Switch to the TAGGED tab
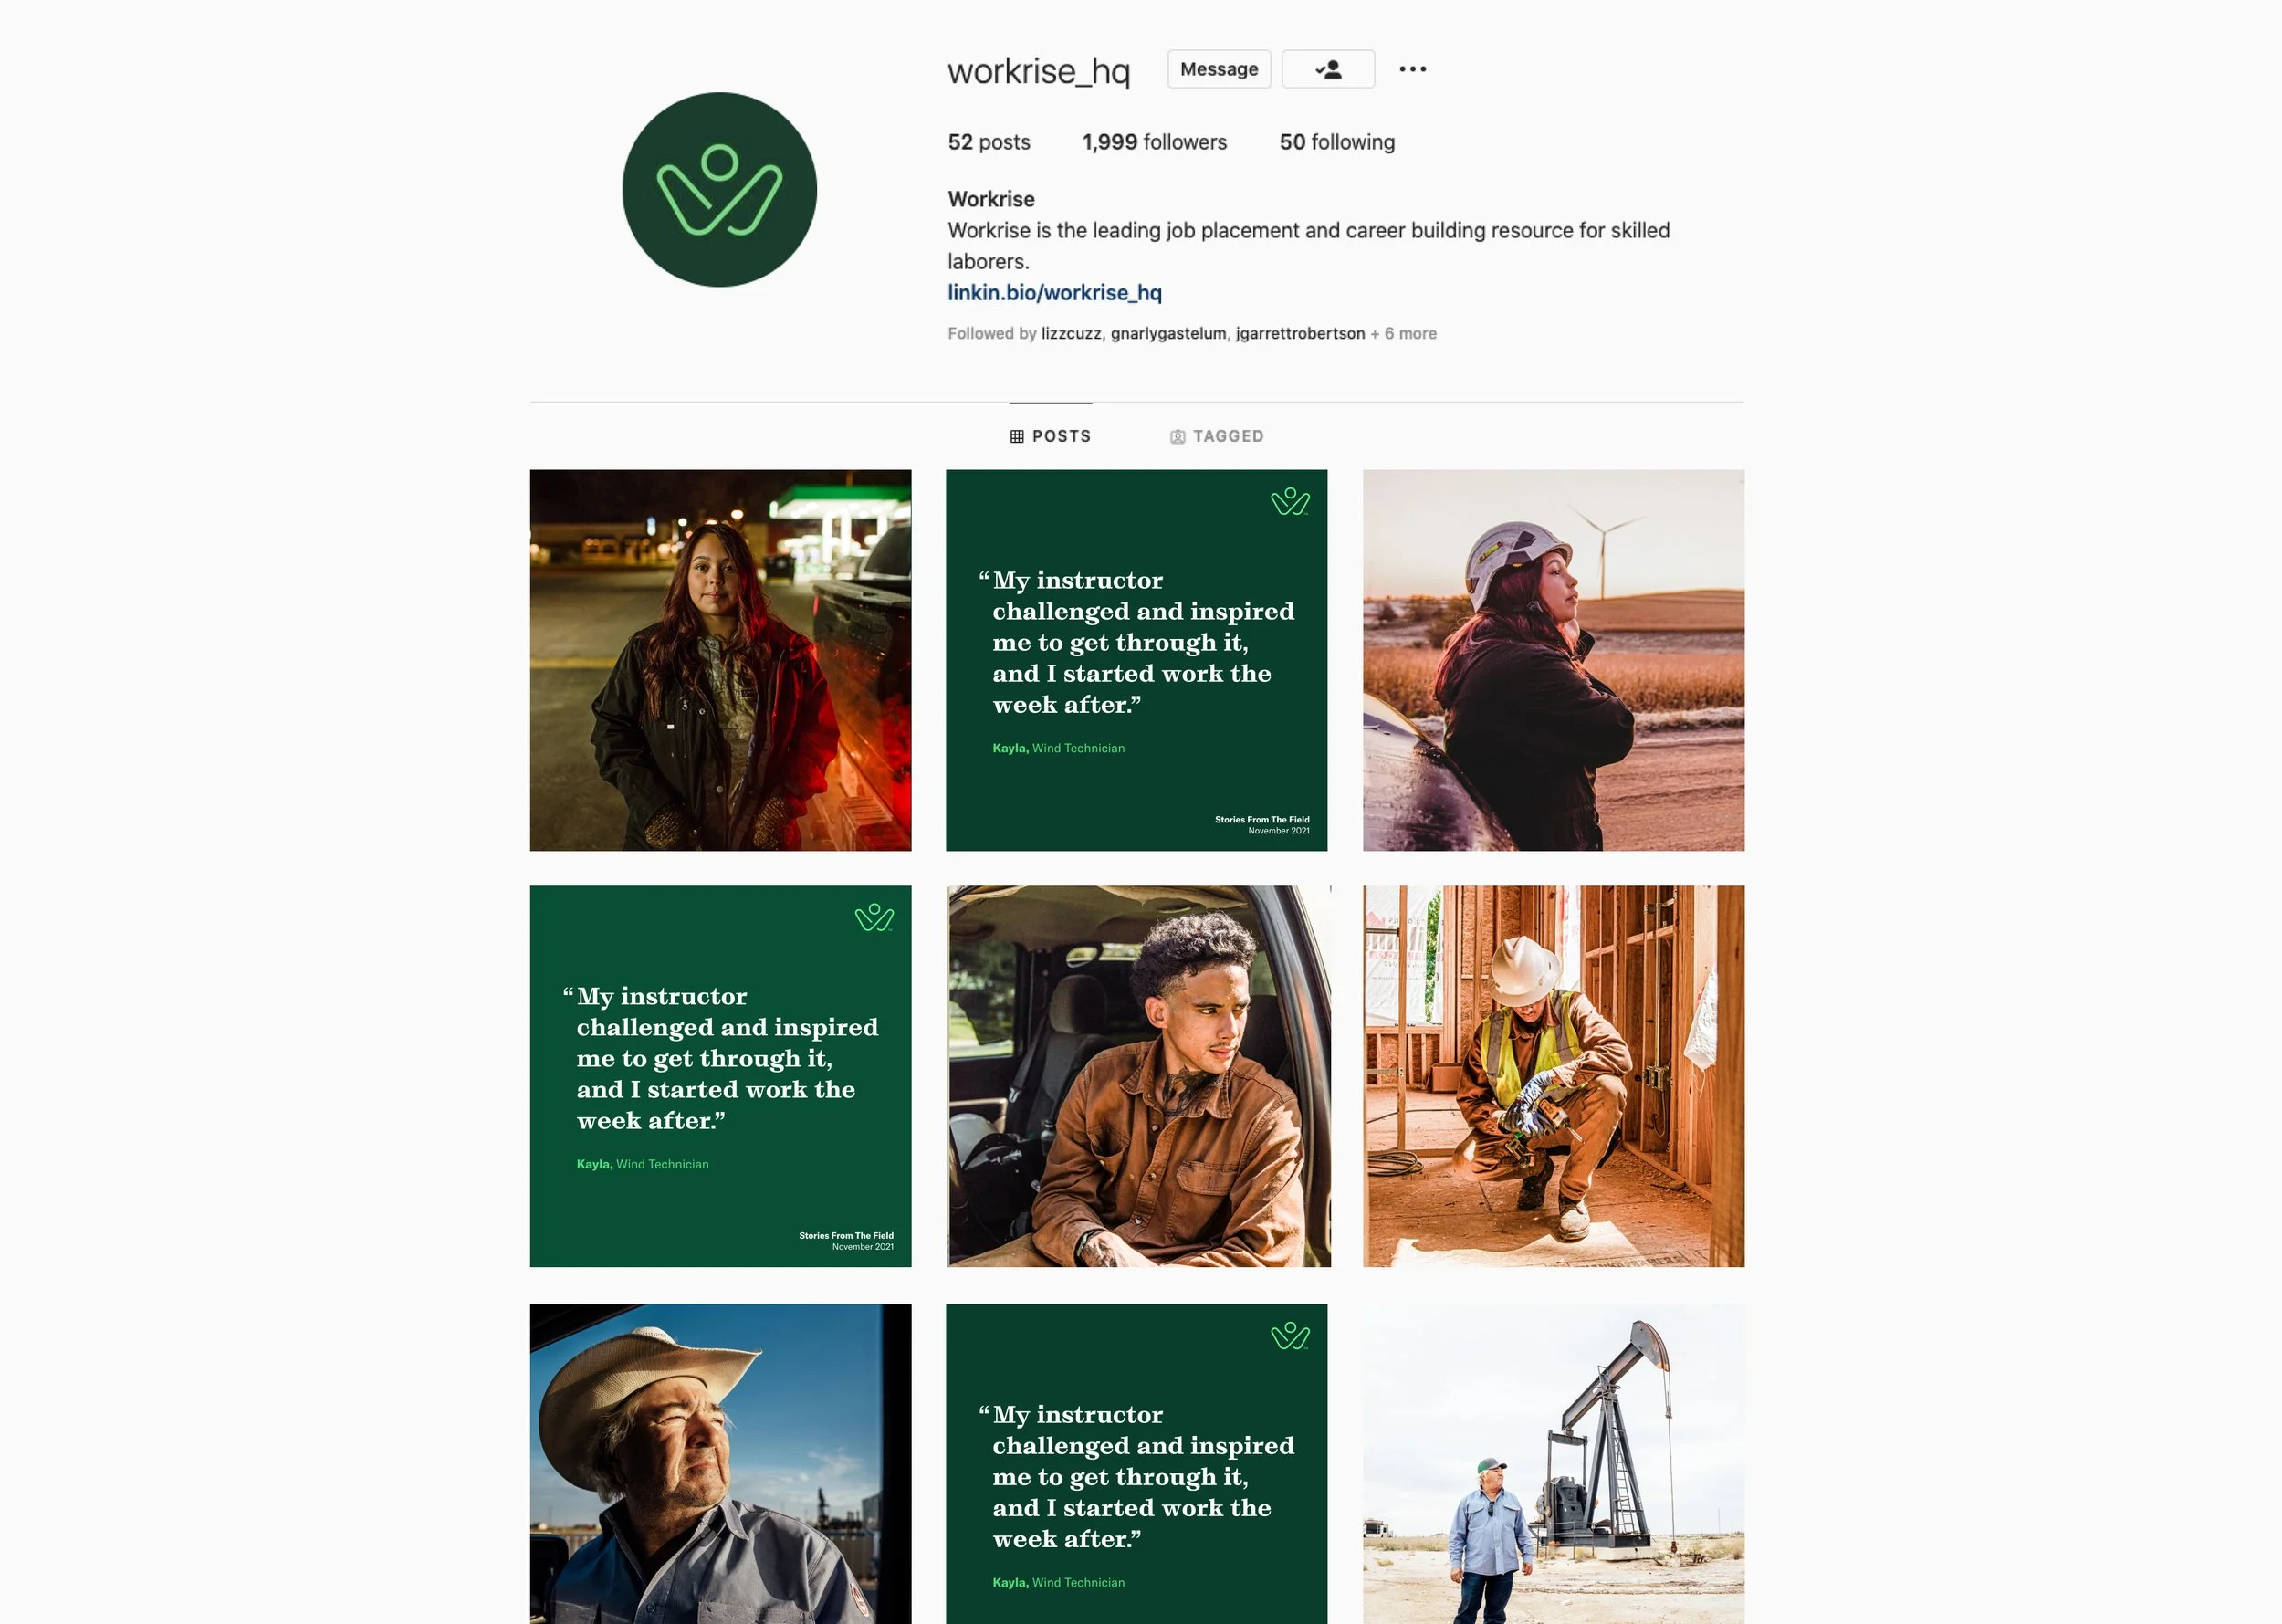This screenshot has height=1624, width=2282. pyautogui.click(x=1217, y=436)
